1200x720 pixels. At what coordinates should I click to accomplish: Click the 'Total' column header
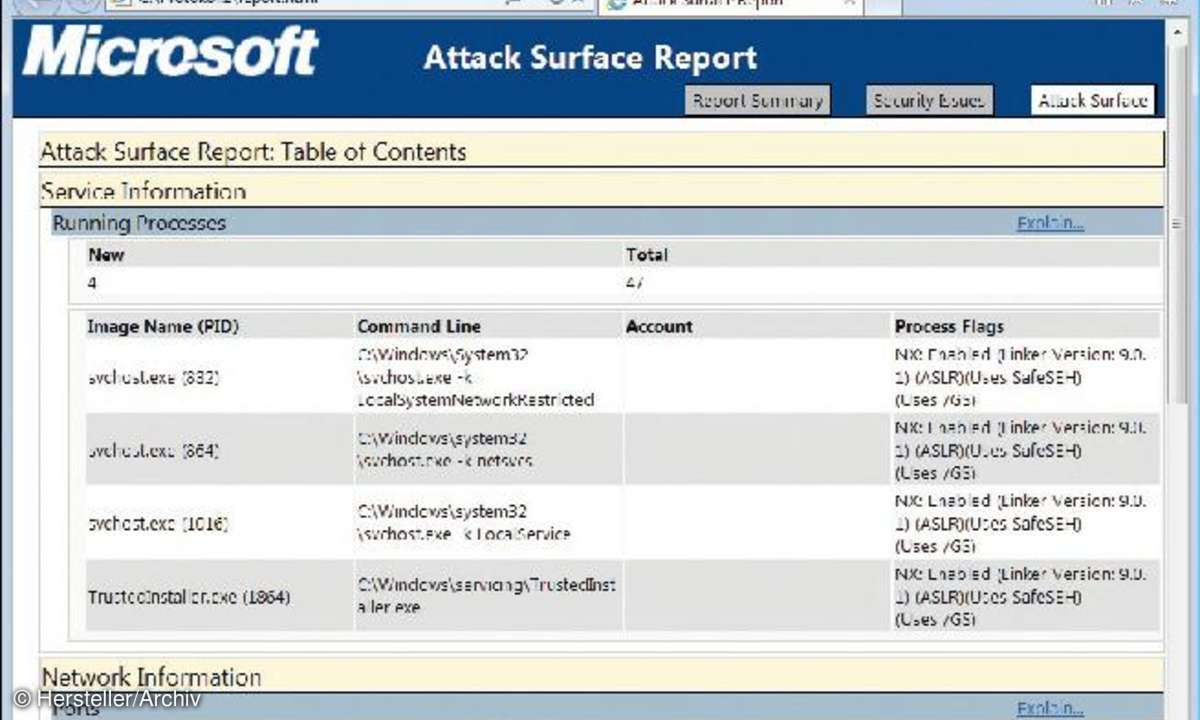646,255
